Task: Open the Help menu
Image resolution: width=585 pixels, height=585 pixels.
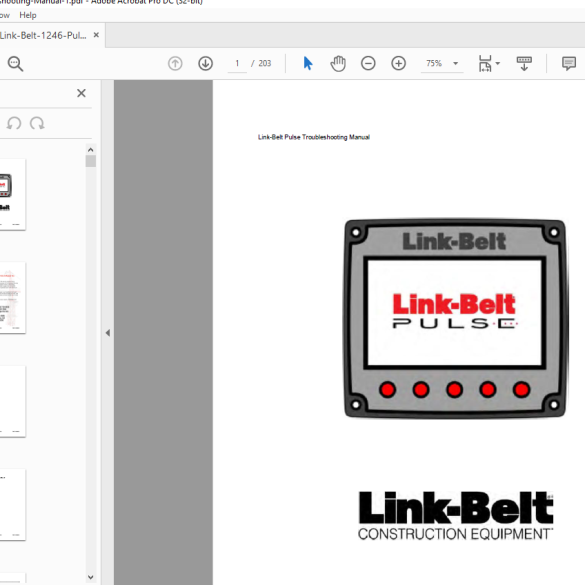Action: [28, 15]
